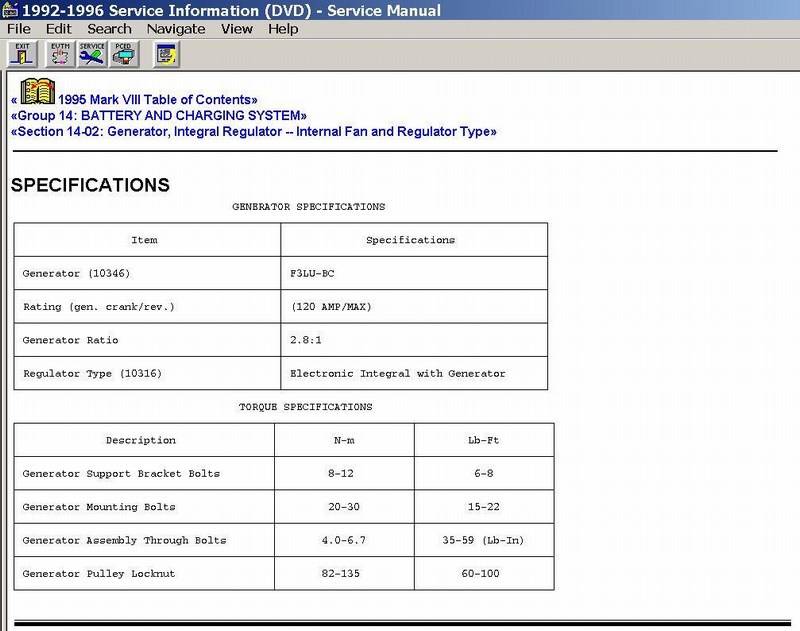Click the EXIT toolbar icon
The width and height of the screenshot is (800, 631).
[x=22, y=55]
